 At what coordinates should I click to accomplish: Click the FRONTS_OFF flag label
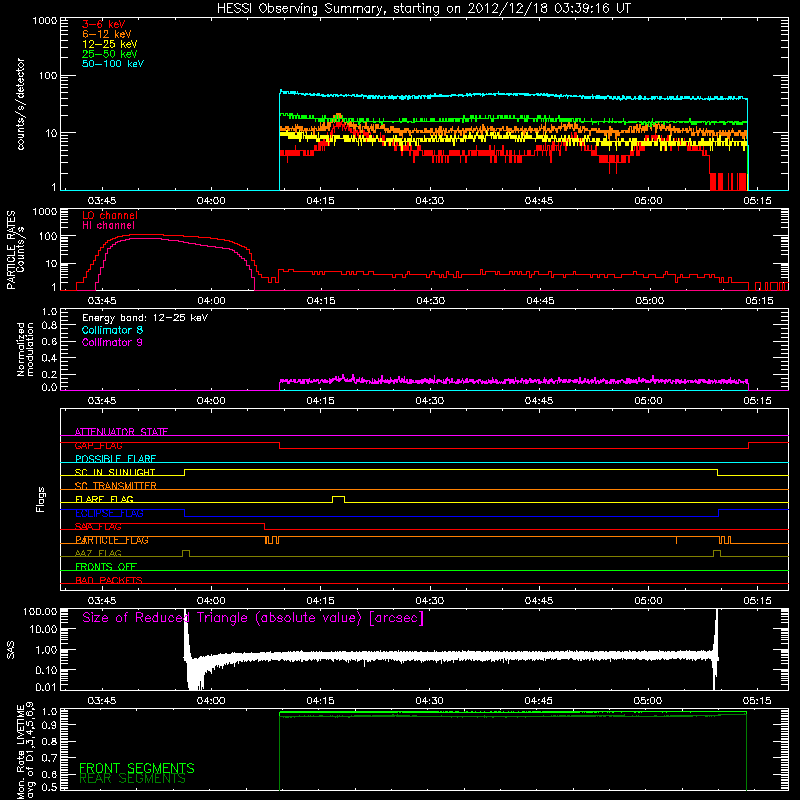[106, 566]
